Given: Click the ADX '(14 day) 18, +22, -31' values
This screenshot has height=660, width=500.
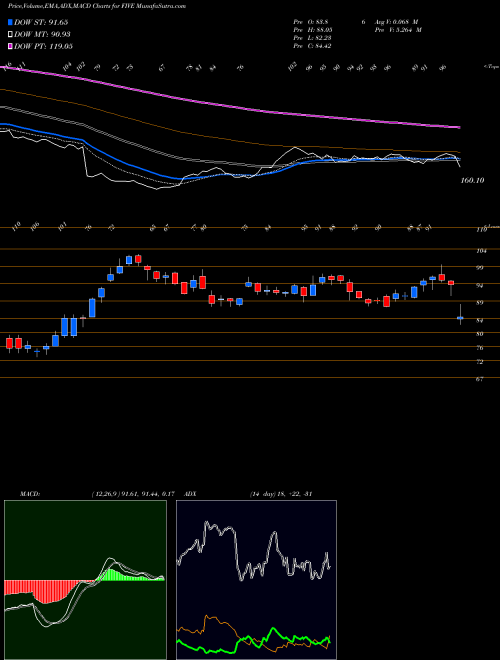Looking at the screenshot, I should point(280,494).
